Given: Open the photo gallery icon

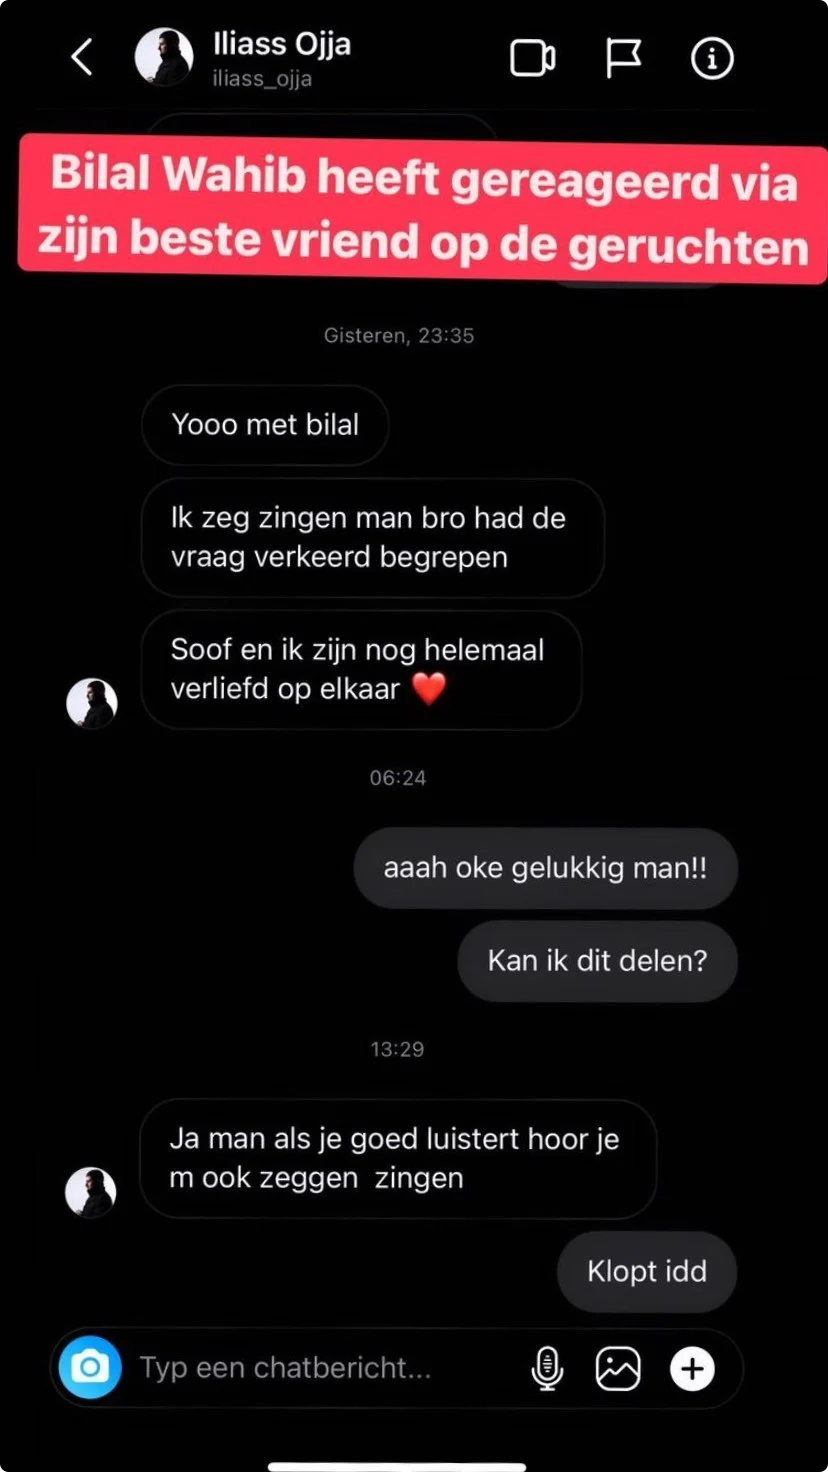Looking at the screenshot, I should click(x=618, y=1367).
